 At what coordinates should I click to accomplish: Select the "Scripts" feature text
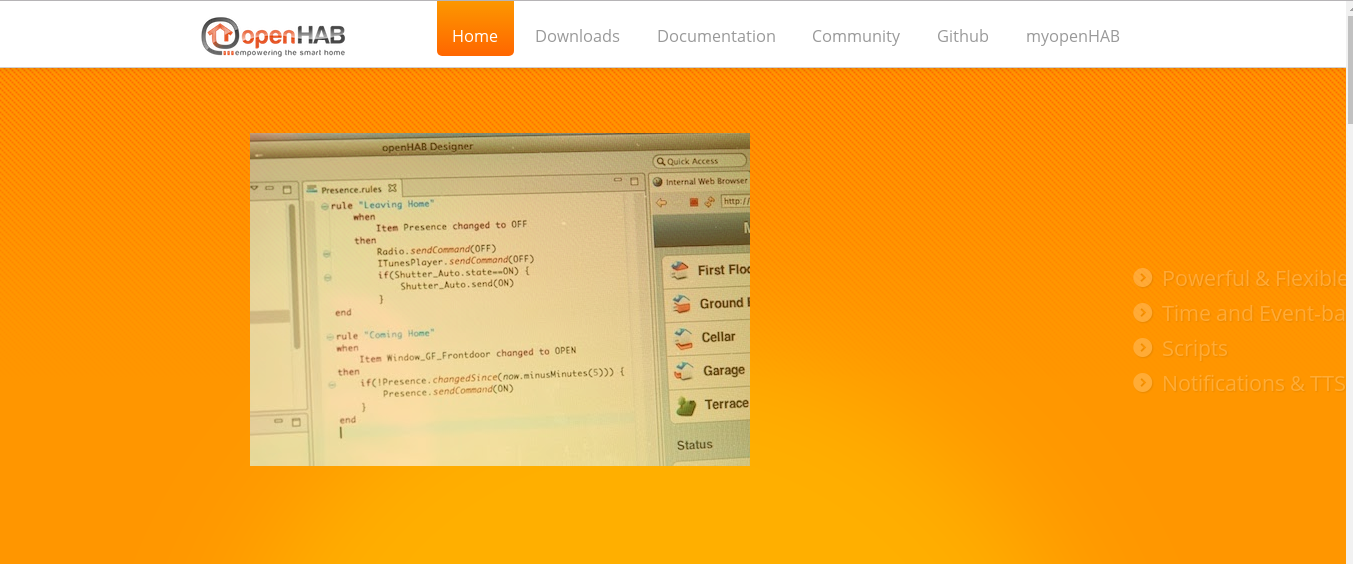pyautogui.click(x=1195, y=349)
